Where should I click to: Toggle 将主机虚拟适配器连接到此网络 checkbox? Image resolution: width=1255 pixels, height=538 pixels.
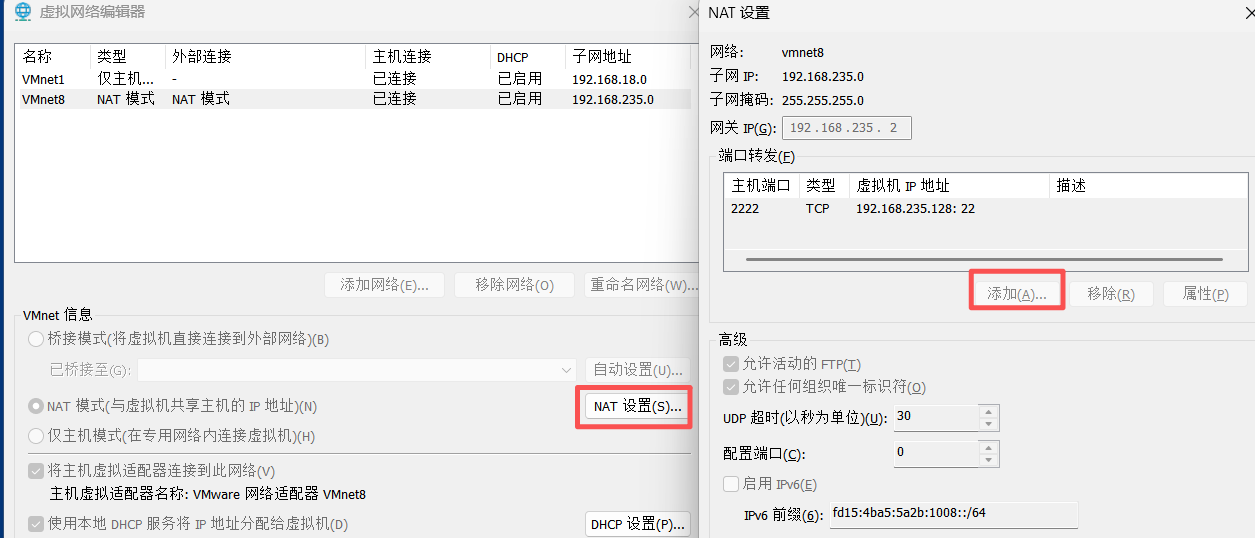pyautogui.click(x=37, y=471)
